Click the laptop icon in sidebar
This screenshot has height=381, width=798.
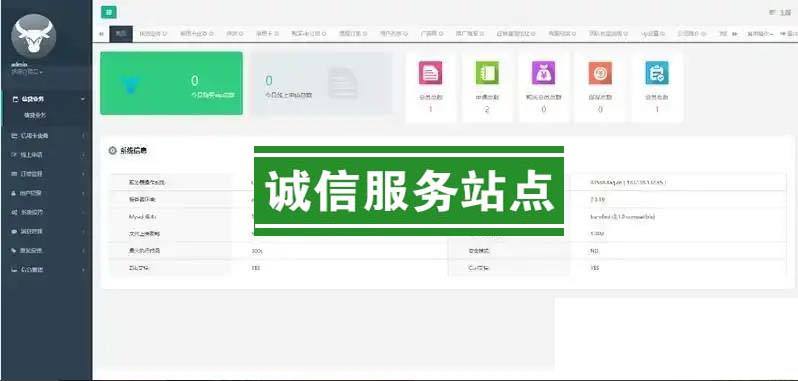[14, 270]
